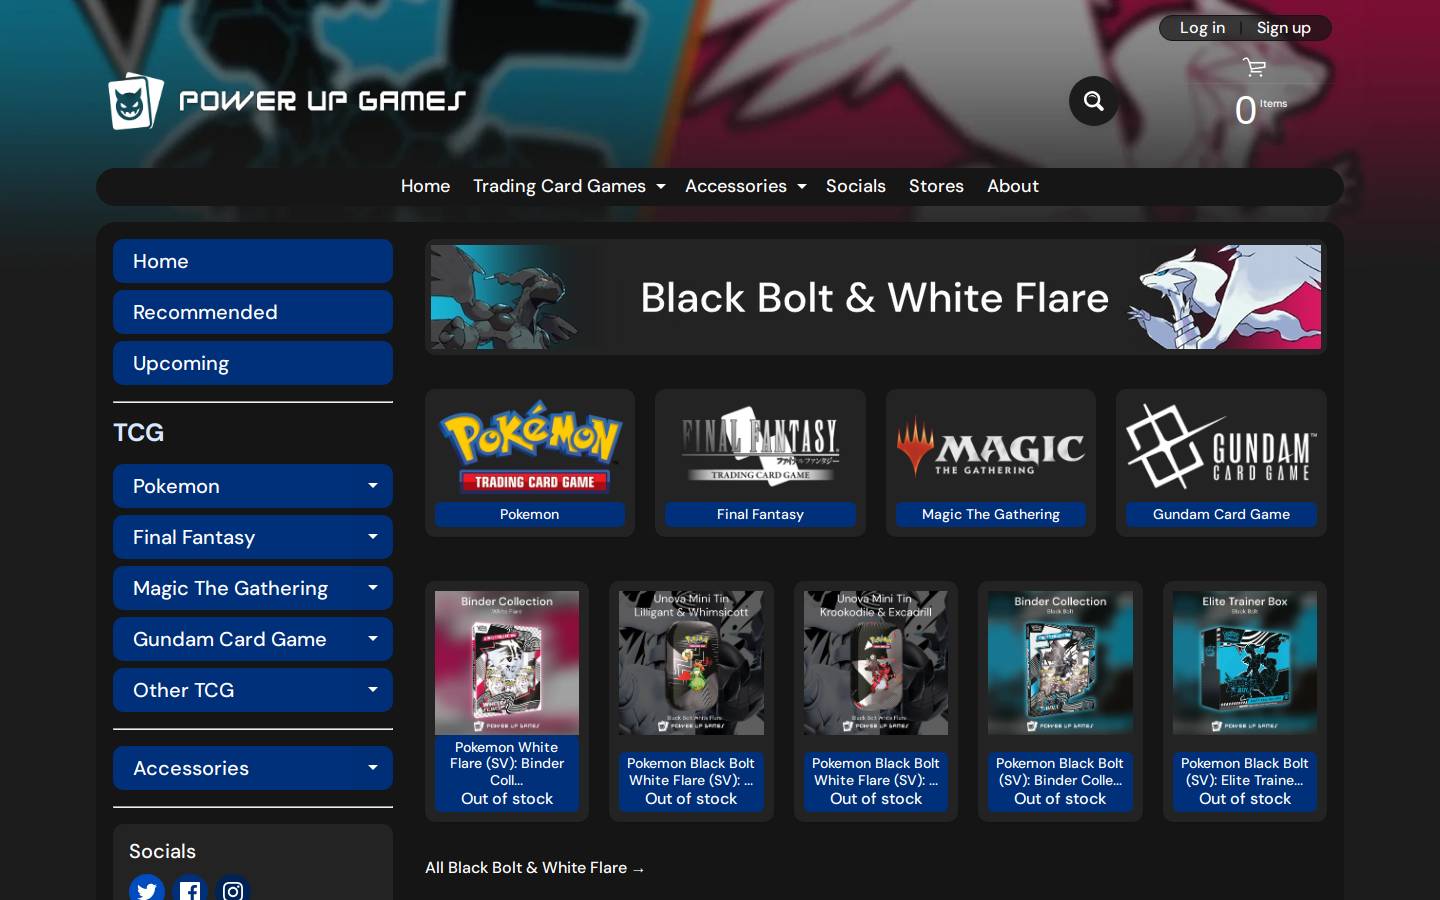Click the Black Bolt & White Flare banner
Viewport: 1440px width, 900px height.
pos(876,297)
